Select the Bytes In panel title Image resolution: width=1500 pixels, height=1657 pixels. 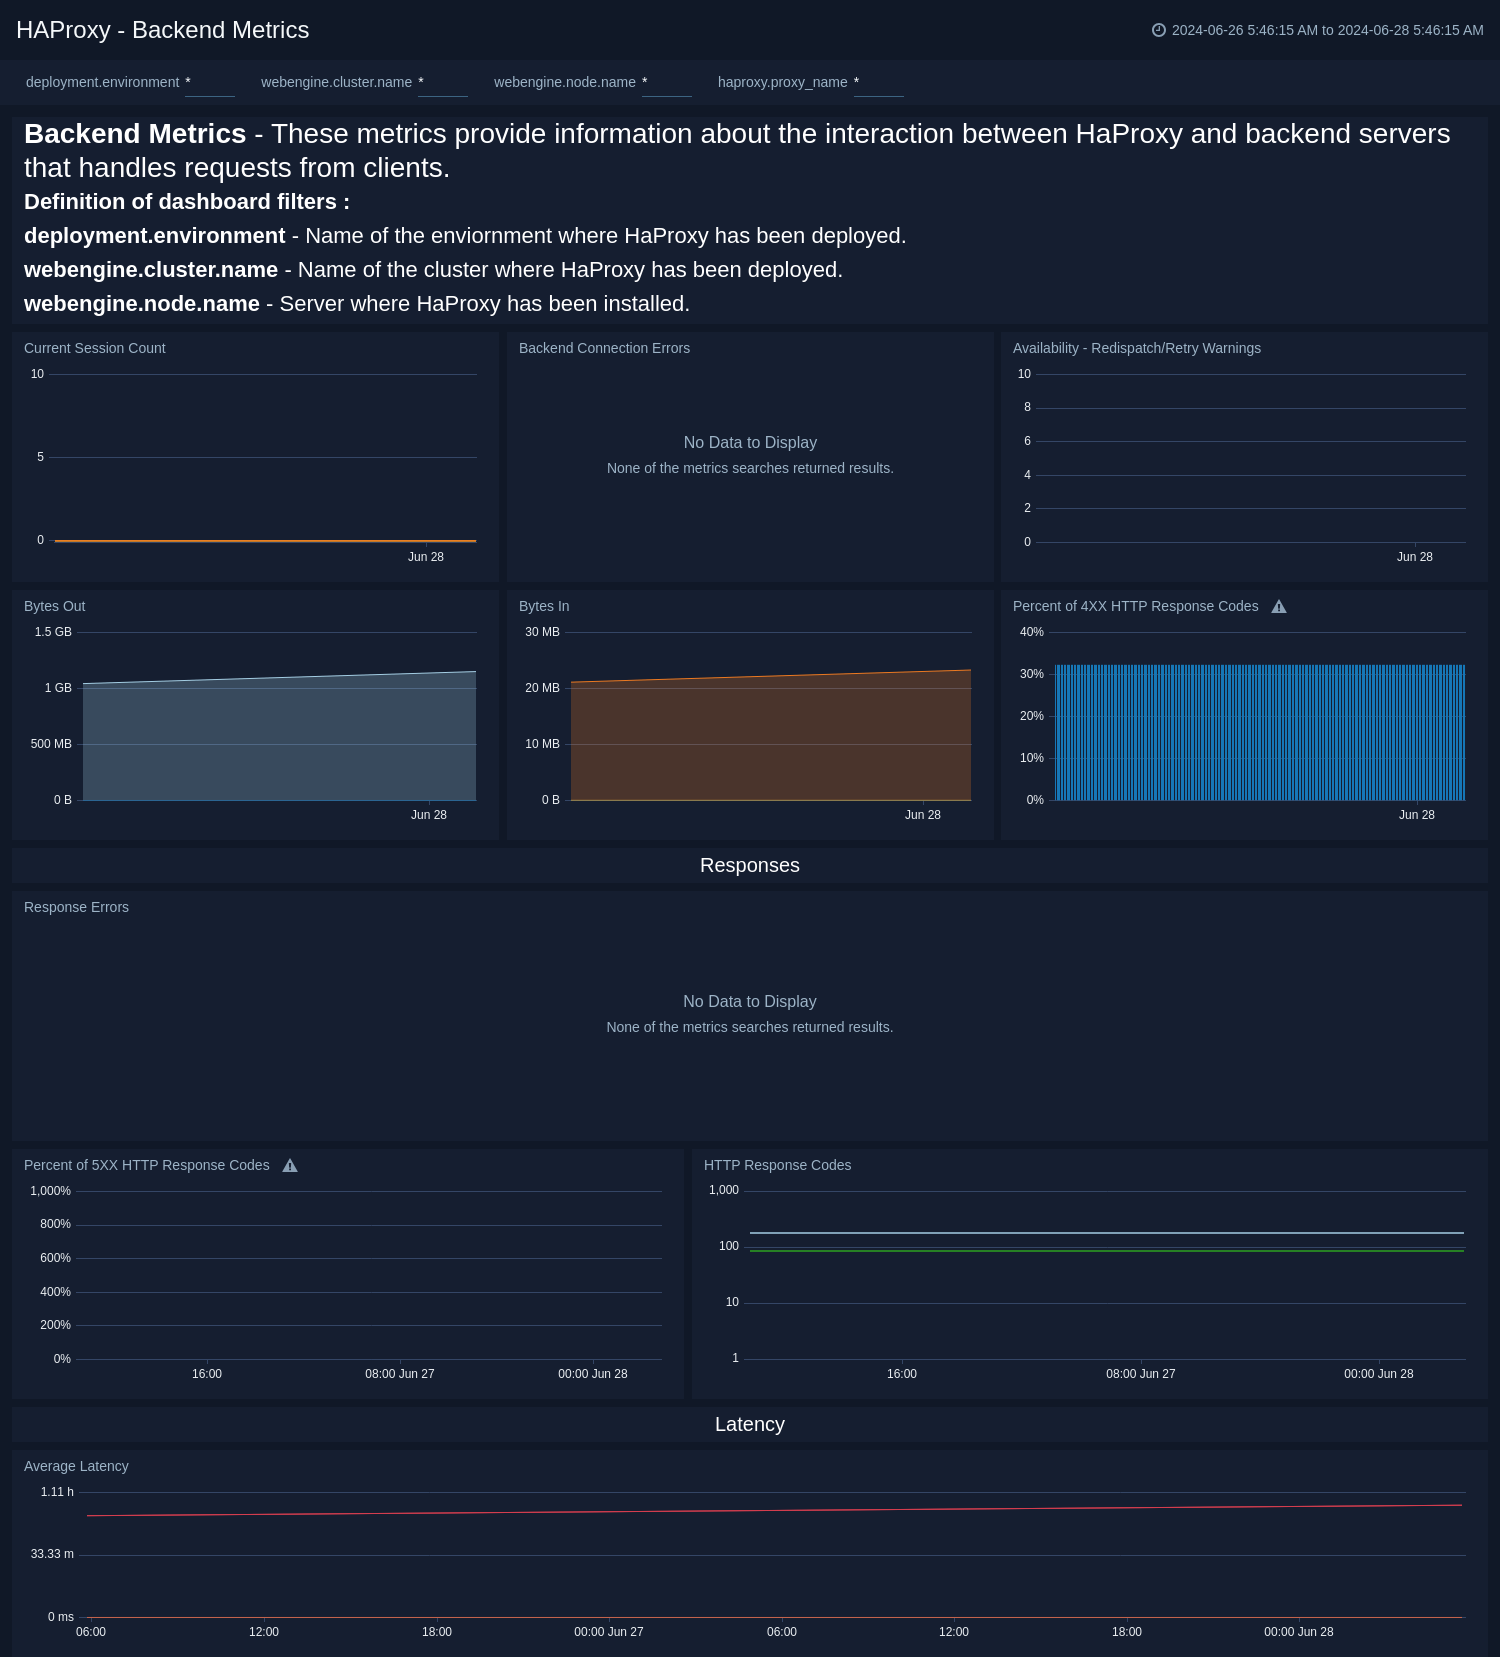tap(544, 606)
